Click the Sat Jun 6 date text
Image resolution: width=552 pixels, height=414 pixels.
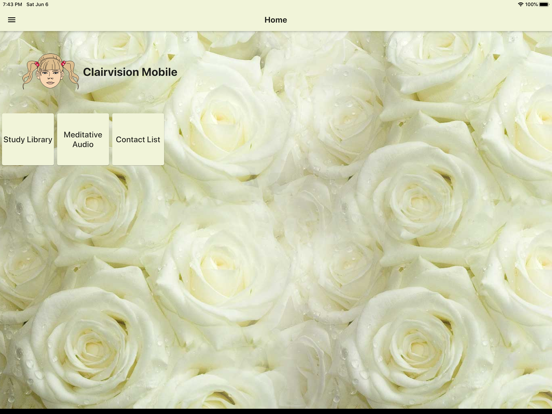pos(37,5)
